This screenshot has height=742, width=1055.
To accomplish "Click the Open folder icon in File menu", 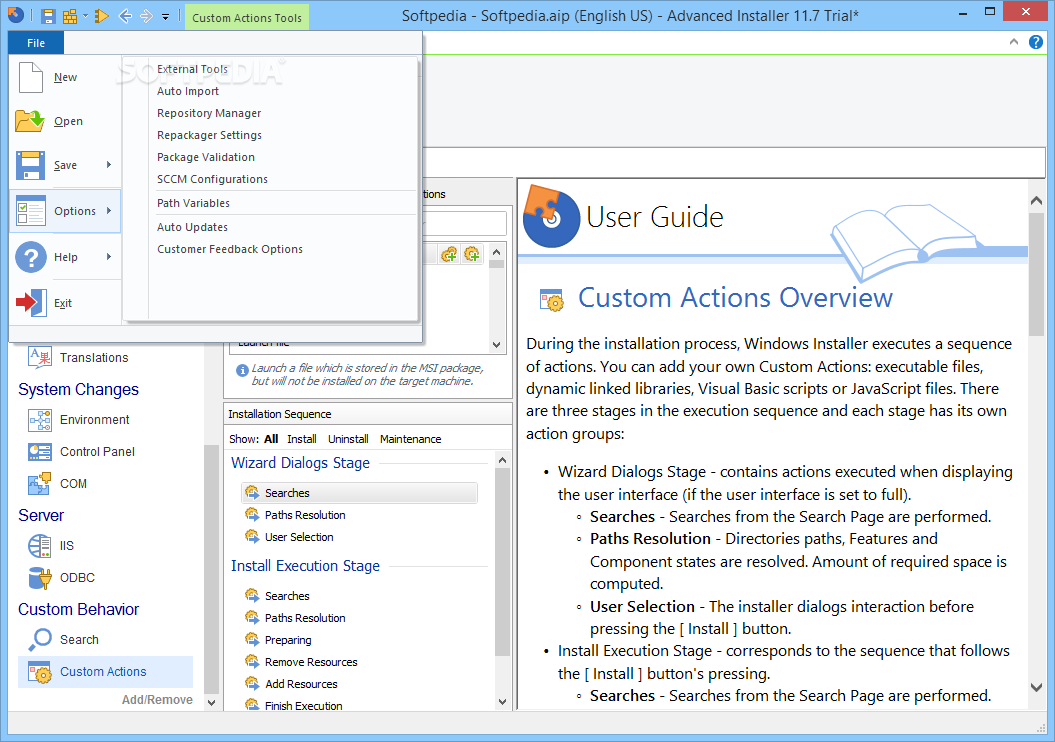I will [30, 121].
